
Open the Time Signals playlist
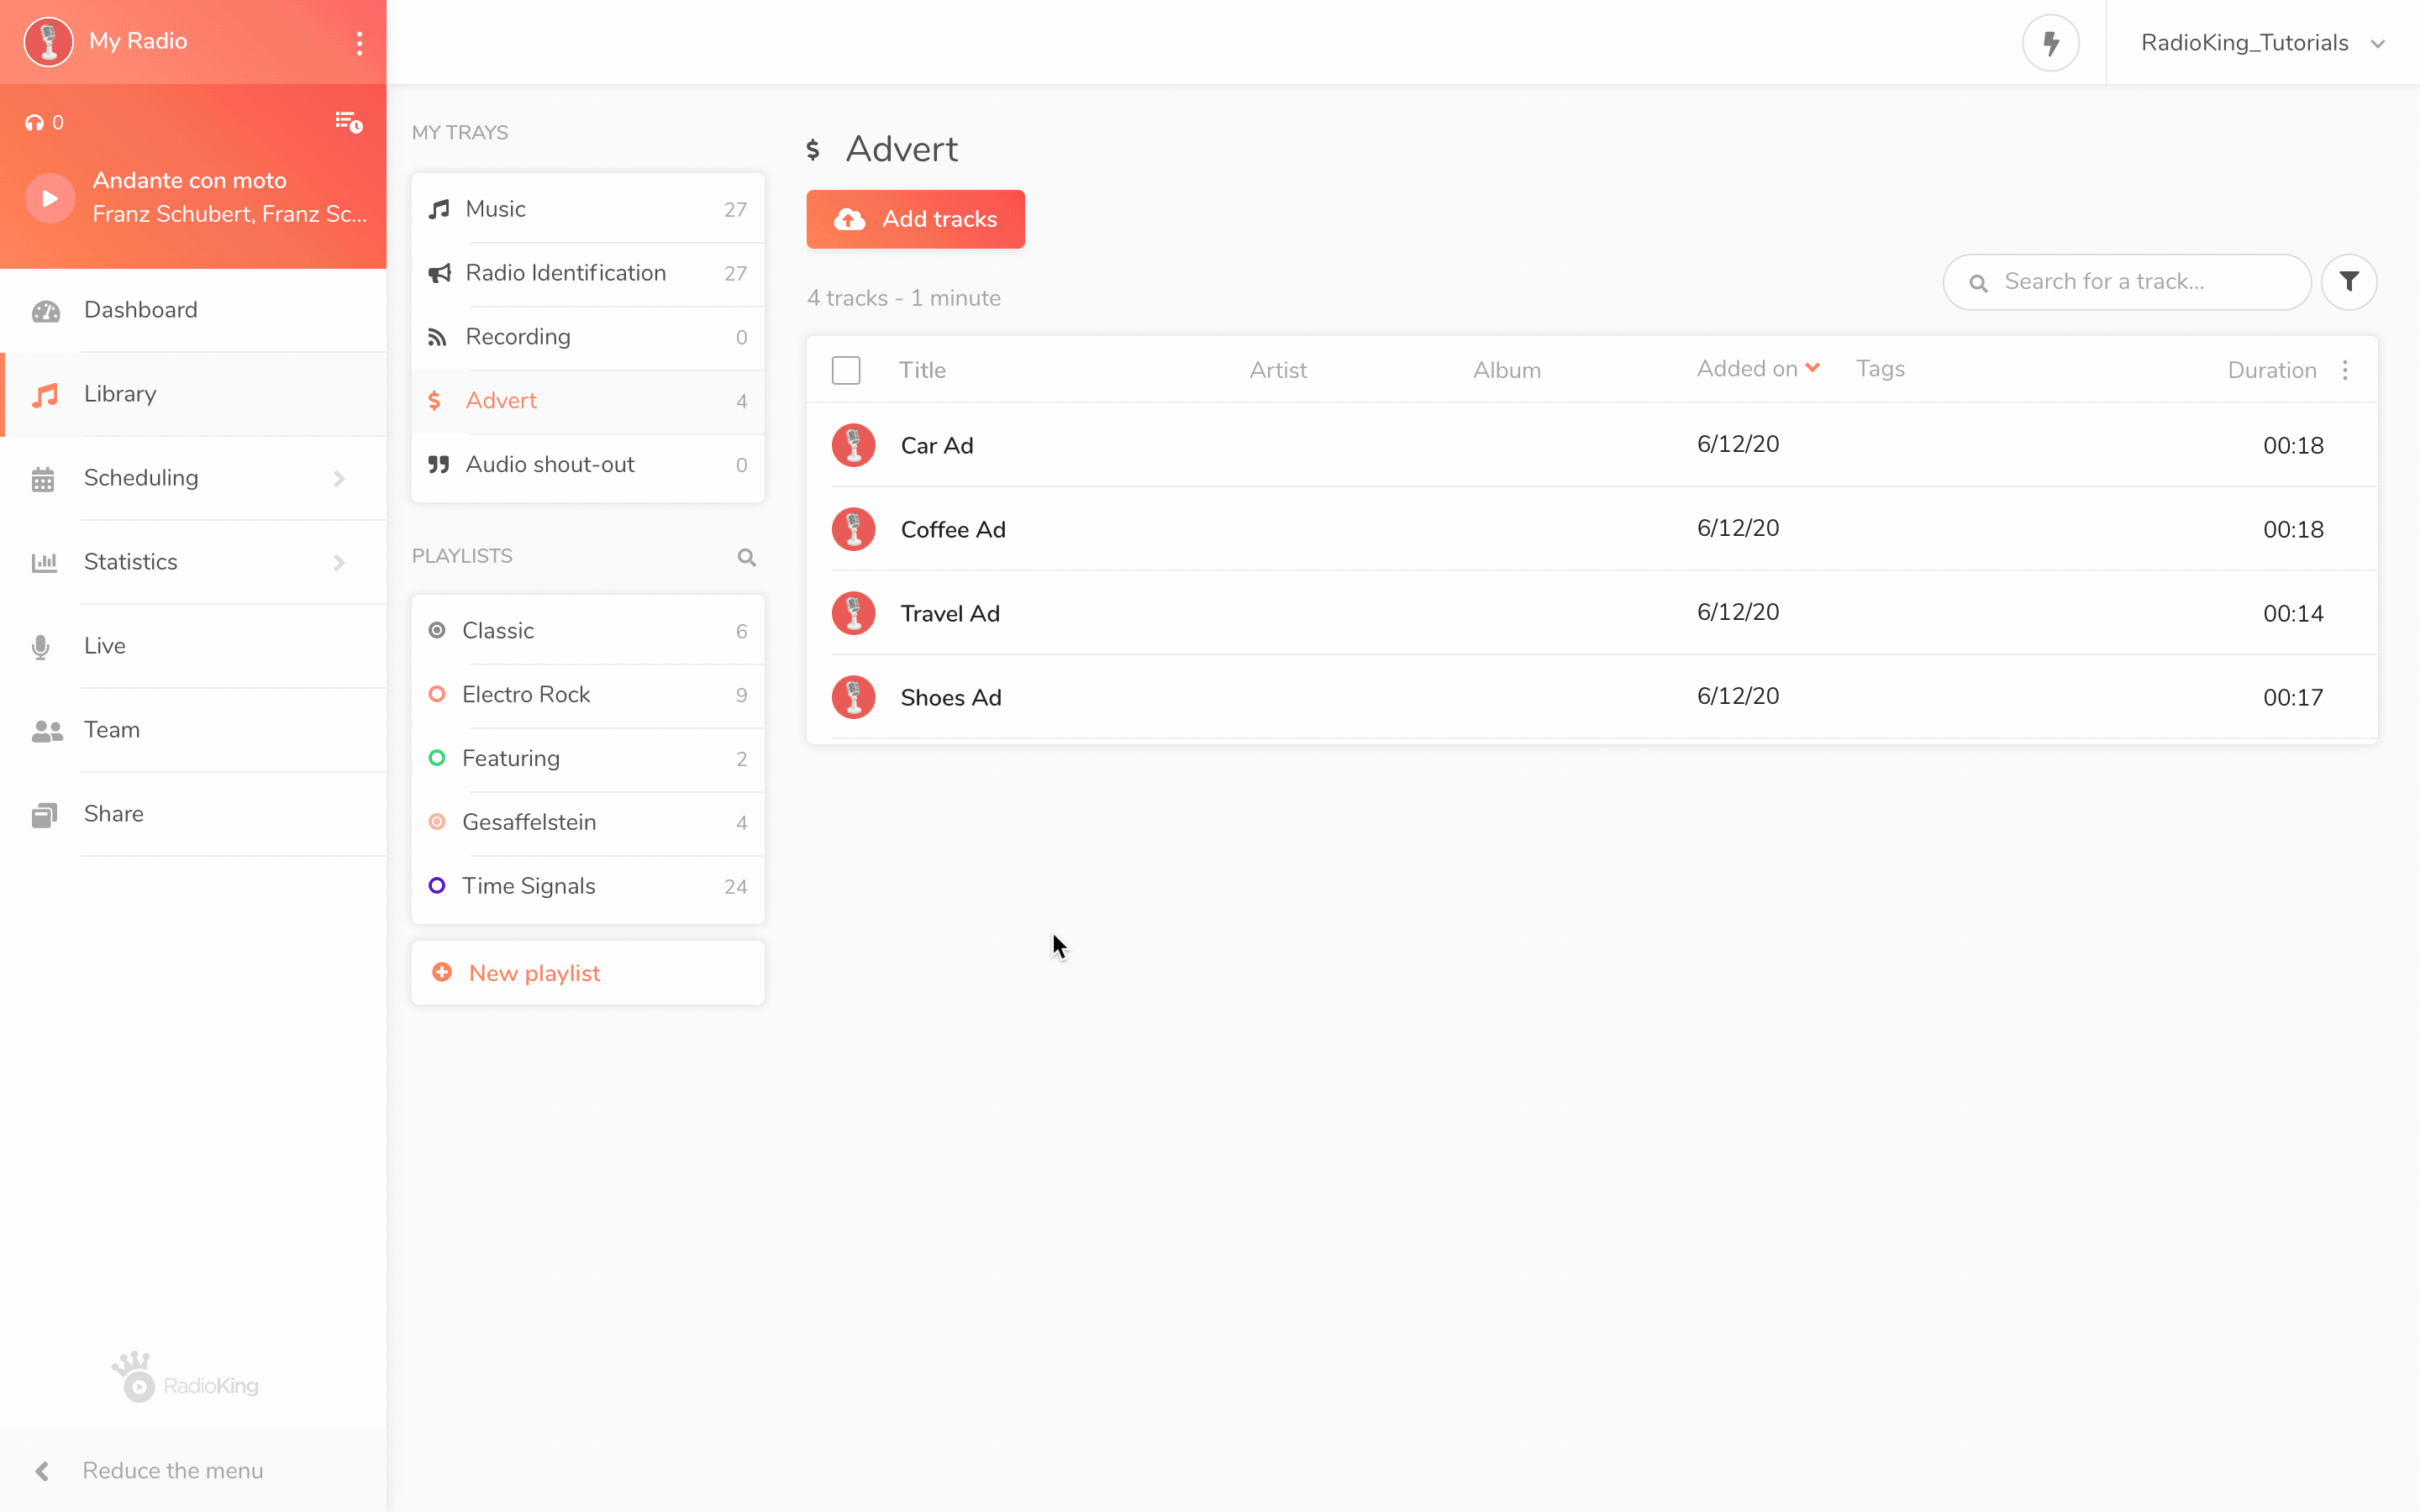pyautogui.click(x=588, y=887)
